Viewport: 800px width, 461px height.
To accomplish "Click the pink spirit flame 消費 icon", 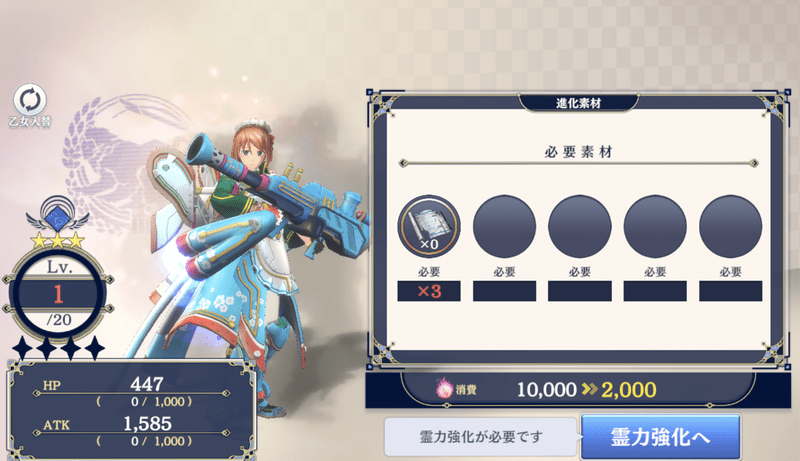I will pyautogui.click(x=444, y=389).
